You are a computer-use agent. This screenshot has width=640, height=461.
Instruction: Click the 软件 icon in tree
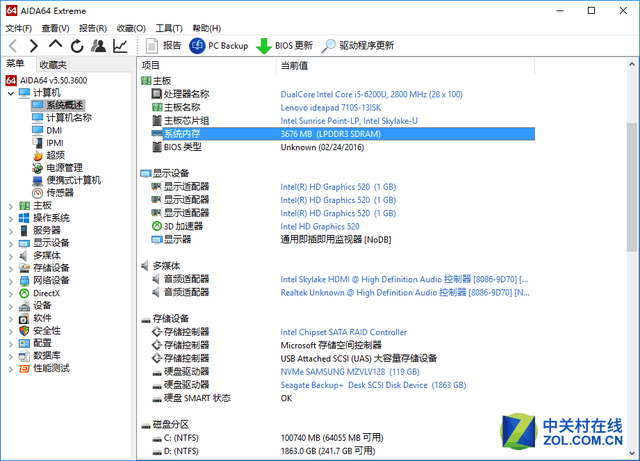(24, 318)
